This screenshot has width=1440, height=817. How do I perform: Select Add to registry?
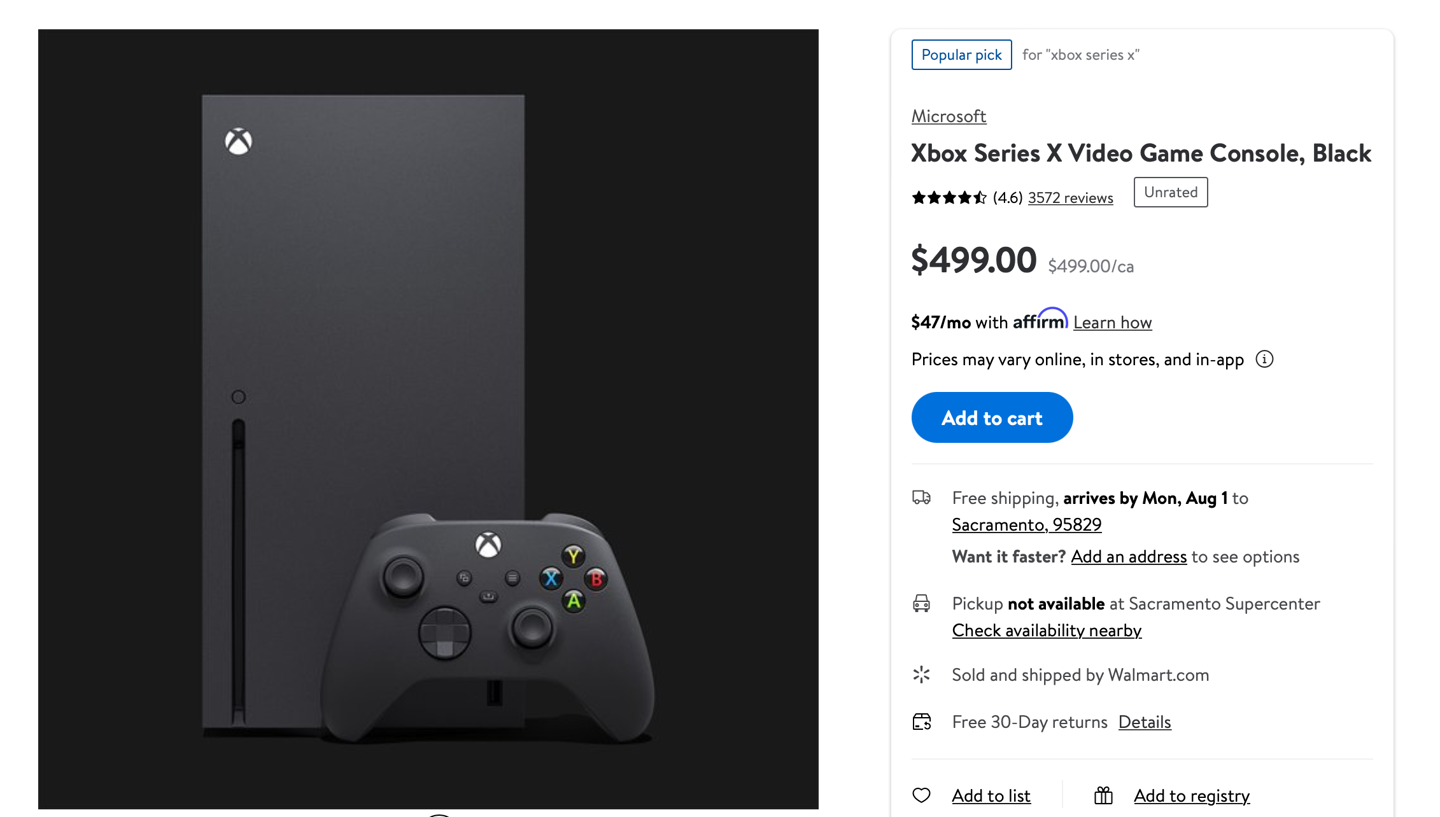coord(1191,795)
